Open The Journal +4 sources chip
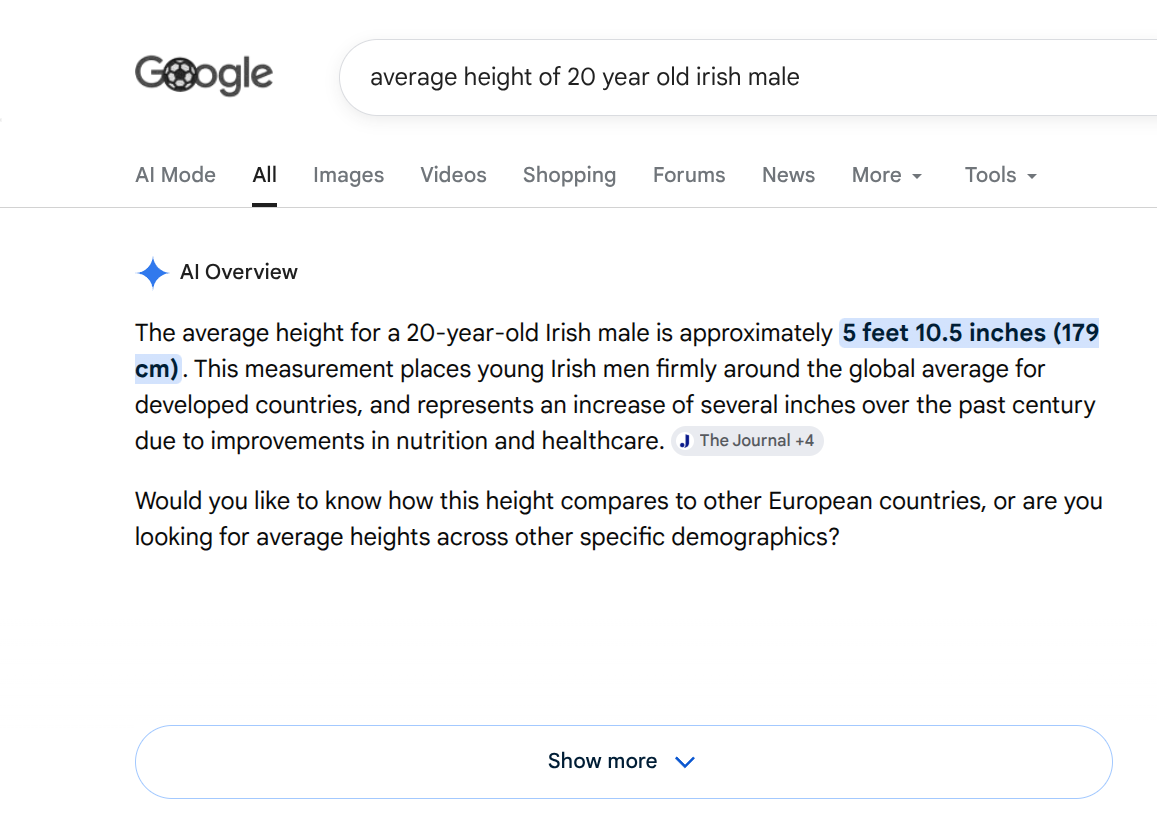This screenshot has width=1157, height=826. click(747, 441)
